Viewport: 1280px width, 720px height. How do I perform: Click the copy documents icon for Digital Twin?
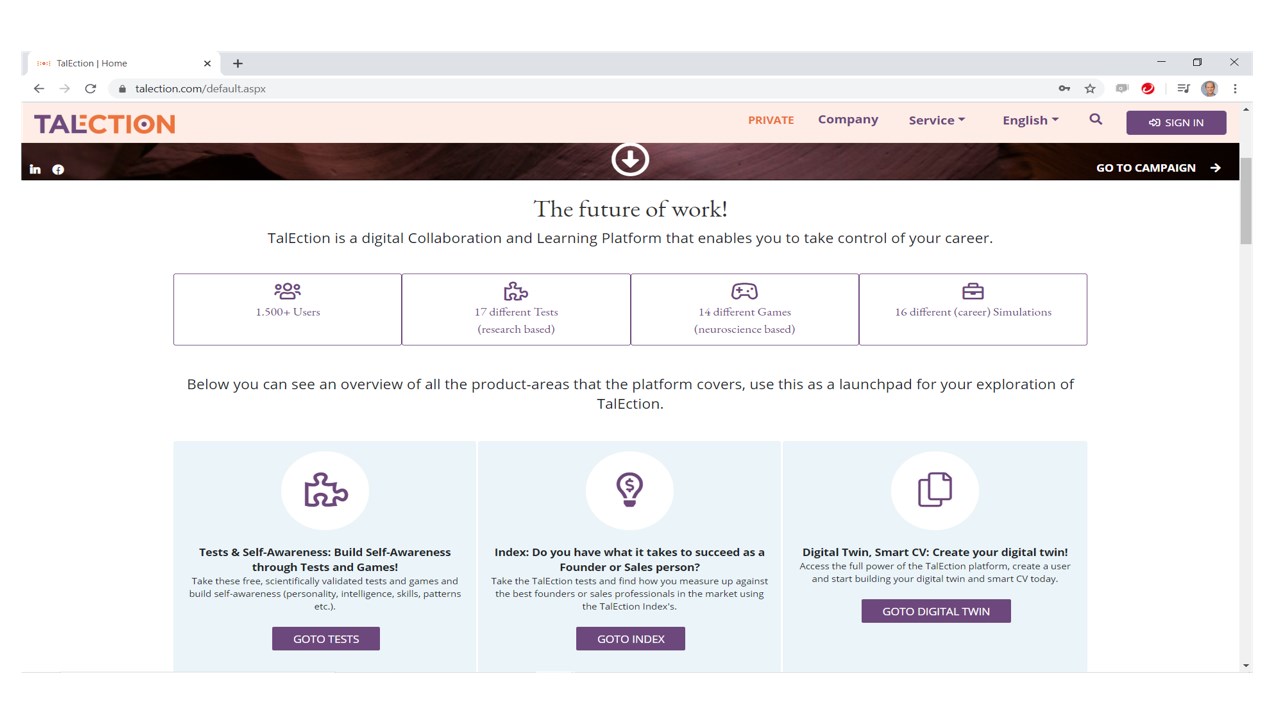click(935, 490)
